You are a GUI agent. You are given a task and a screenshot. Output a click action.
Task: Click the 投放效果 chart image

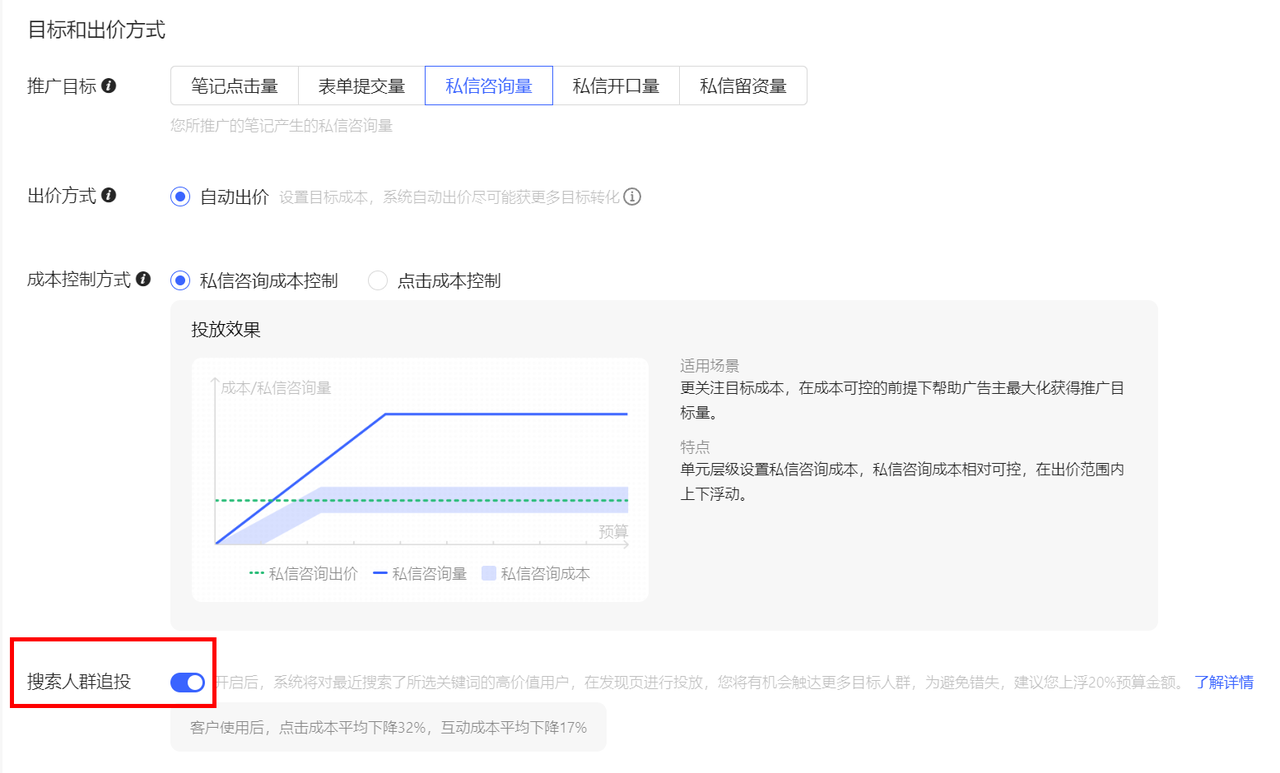click(420, 480)
